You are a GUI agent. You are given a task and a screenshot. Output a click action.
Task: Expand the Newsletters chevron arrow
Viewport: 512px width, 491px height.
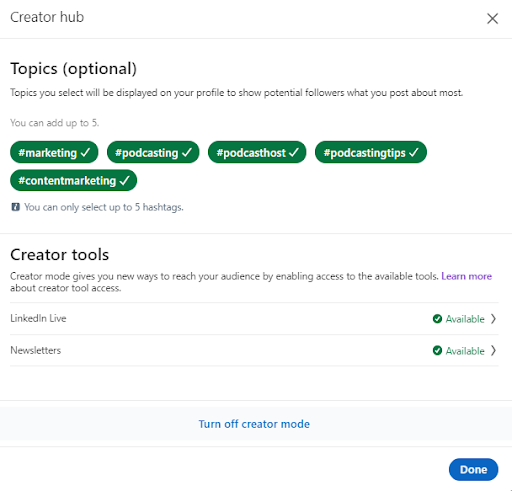493,350
